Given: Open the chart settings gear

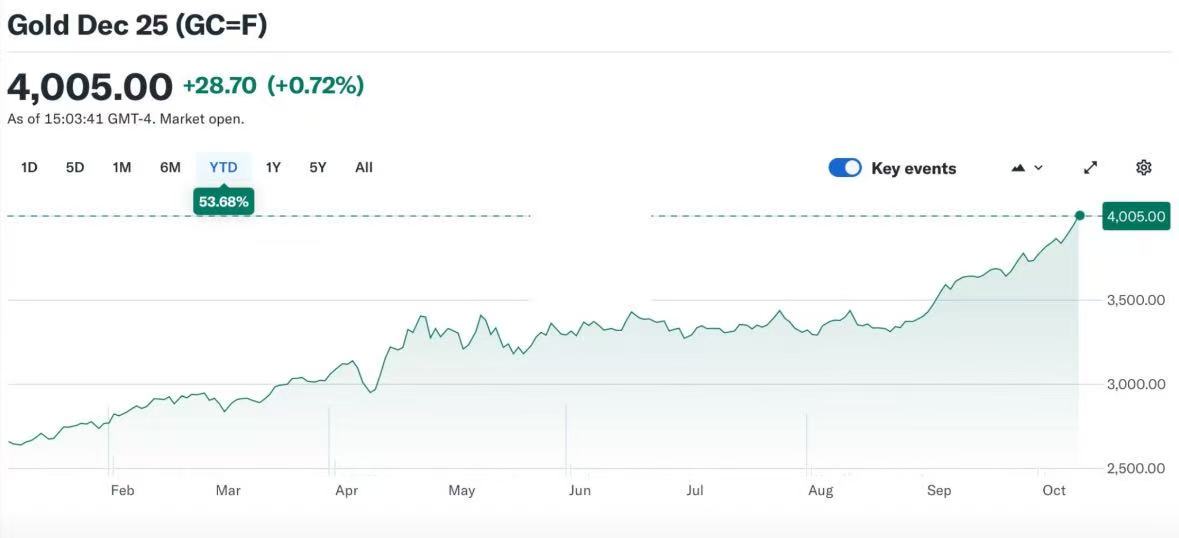Looking at the screenshot, I should pyautogui.click(x=1144, y=168).
